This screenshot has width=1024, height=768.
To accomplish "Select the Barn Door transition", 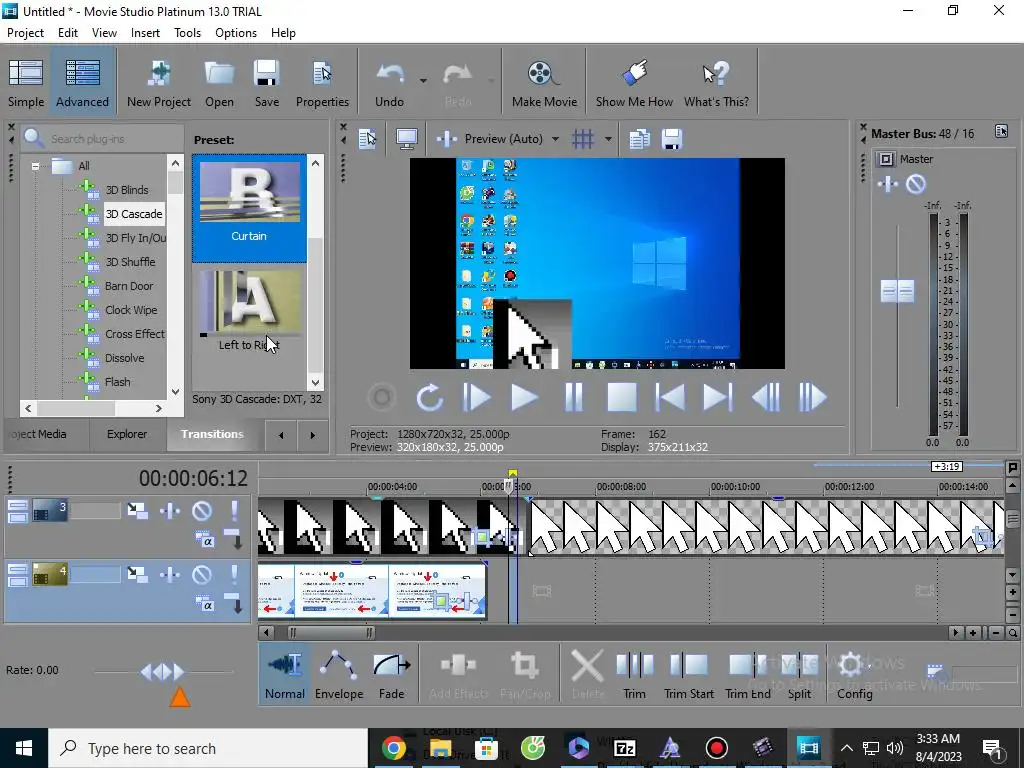I will (x=129, y=286).
